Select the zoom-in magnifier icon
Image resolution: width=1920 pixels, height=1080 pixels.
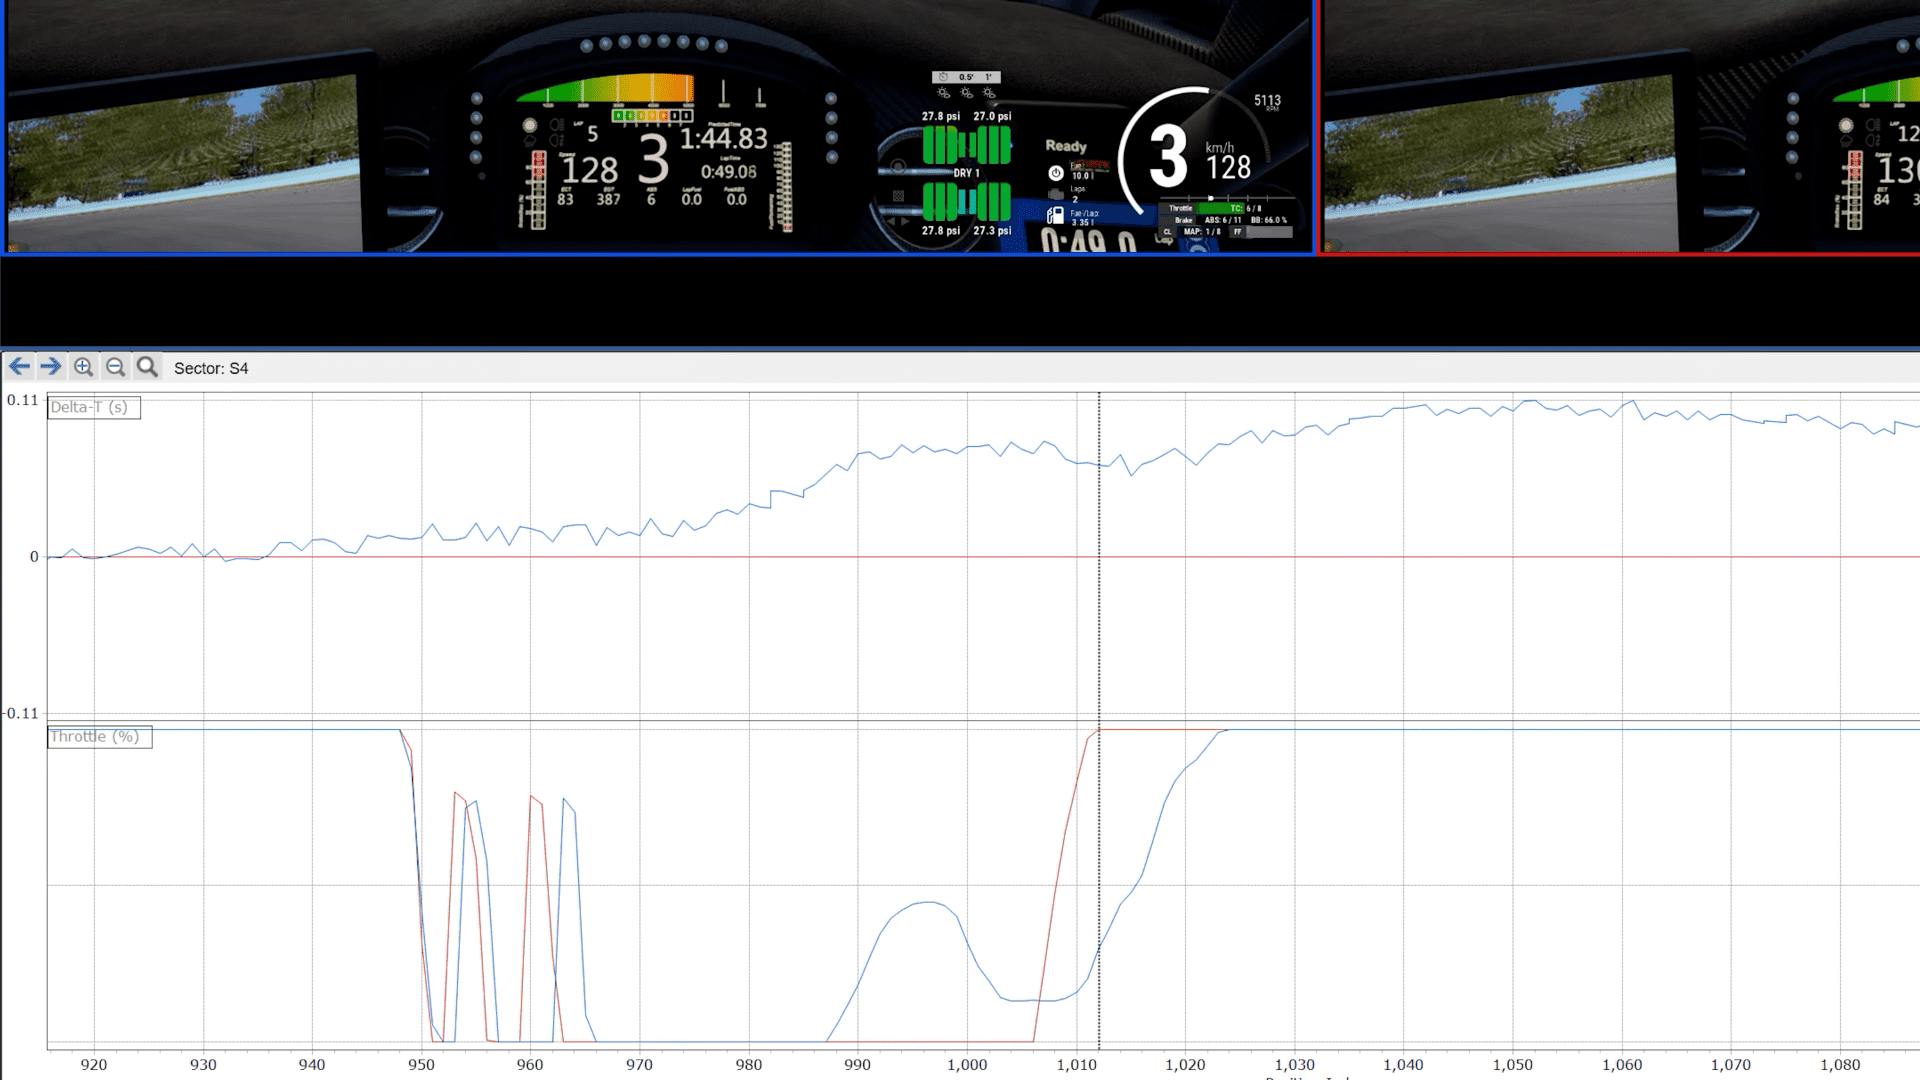click(x=82, y=366)
